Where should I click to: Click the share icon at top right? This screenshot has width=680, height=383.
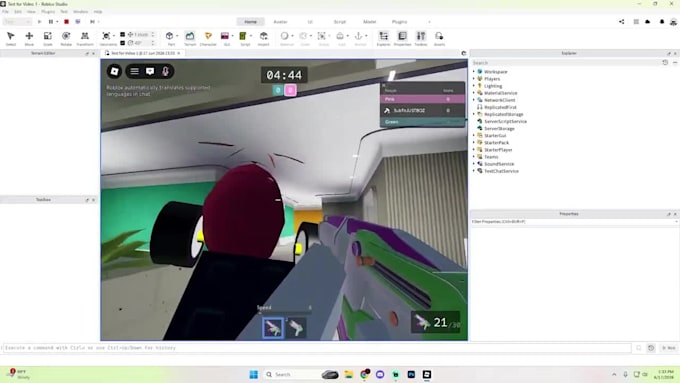(621, 22)
